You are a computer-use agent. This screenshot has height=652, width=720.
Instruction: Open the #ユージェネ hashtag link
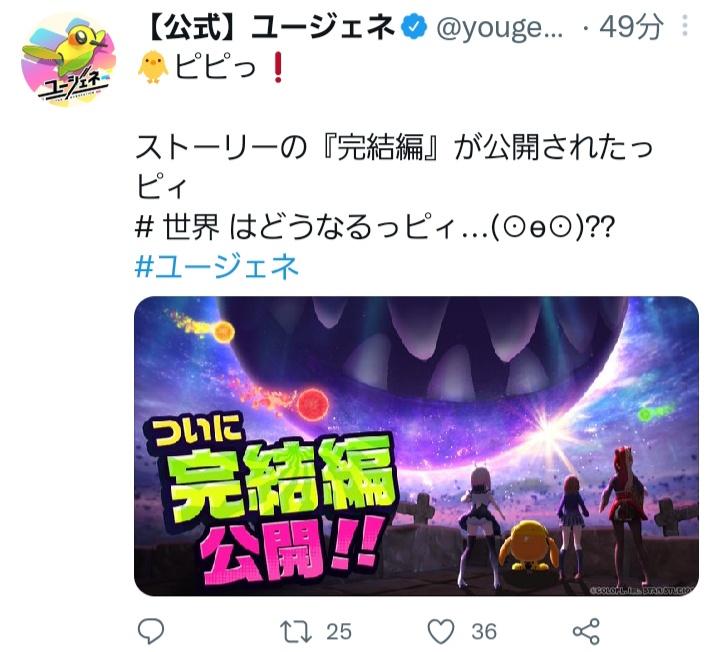point(217,267)
